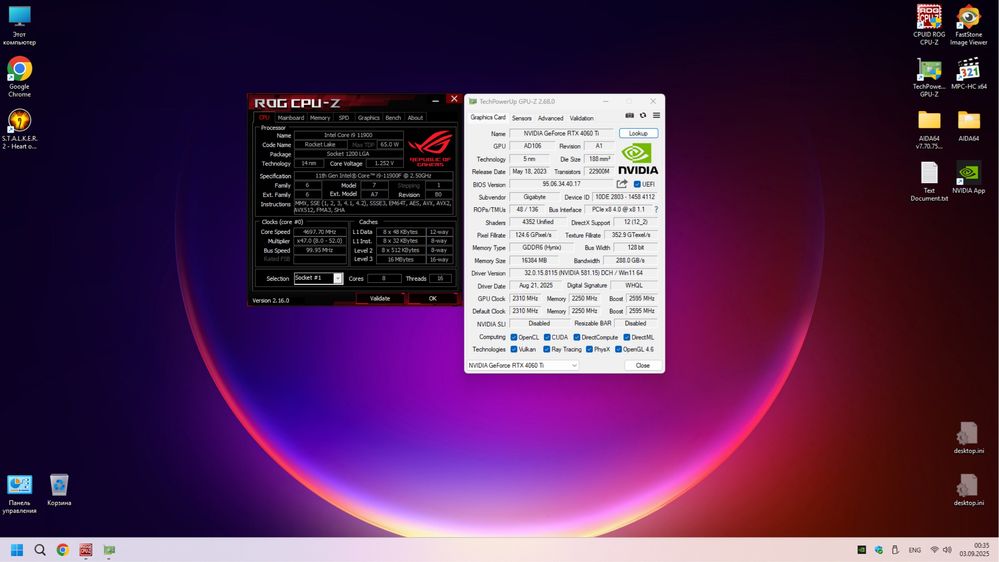Toggle the UEFI checkbox in GPU-Z
The width and height of the screenshot is (999, 562).
(637, 184)
